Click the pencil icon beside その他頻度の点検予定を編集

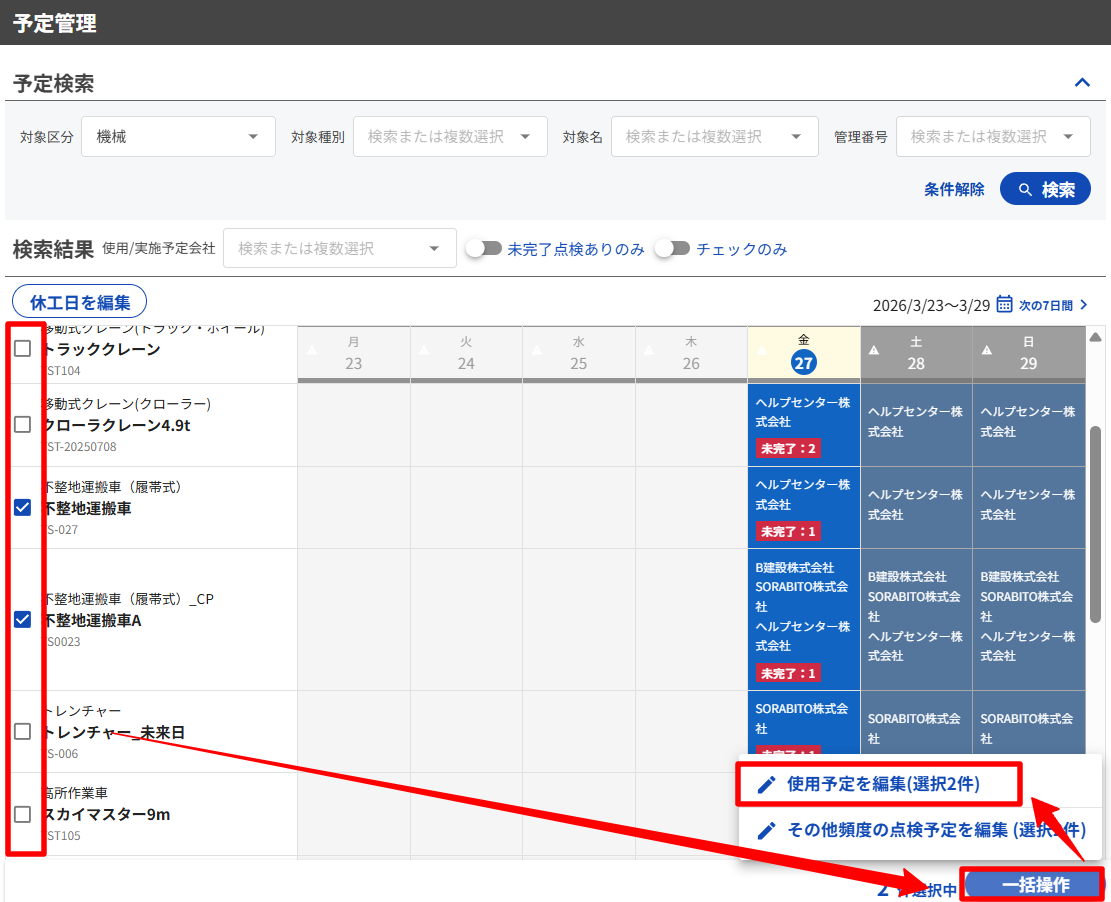click(x=766, y=830)
